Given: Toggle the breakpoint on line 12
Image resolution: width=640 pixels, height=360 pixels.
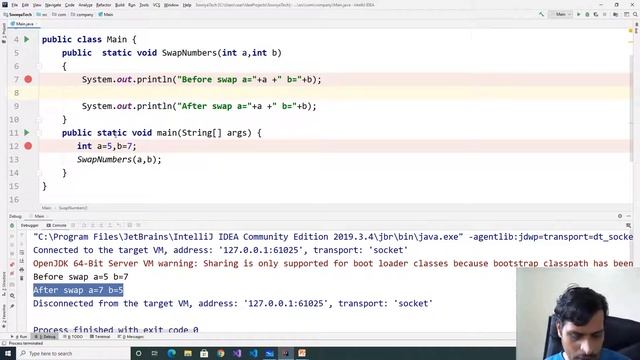Looking at the screenshot, I should coord(28,146).
